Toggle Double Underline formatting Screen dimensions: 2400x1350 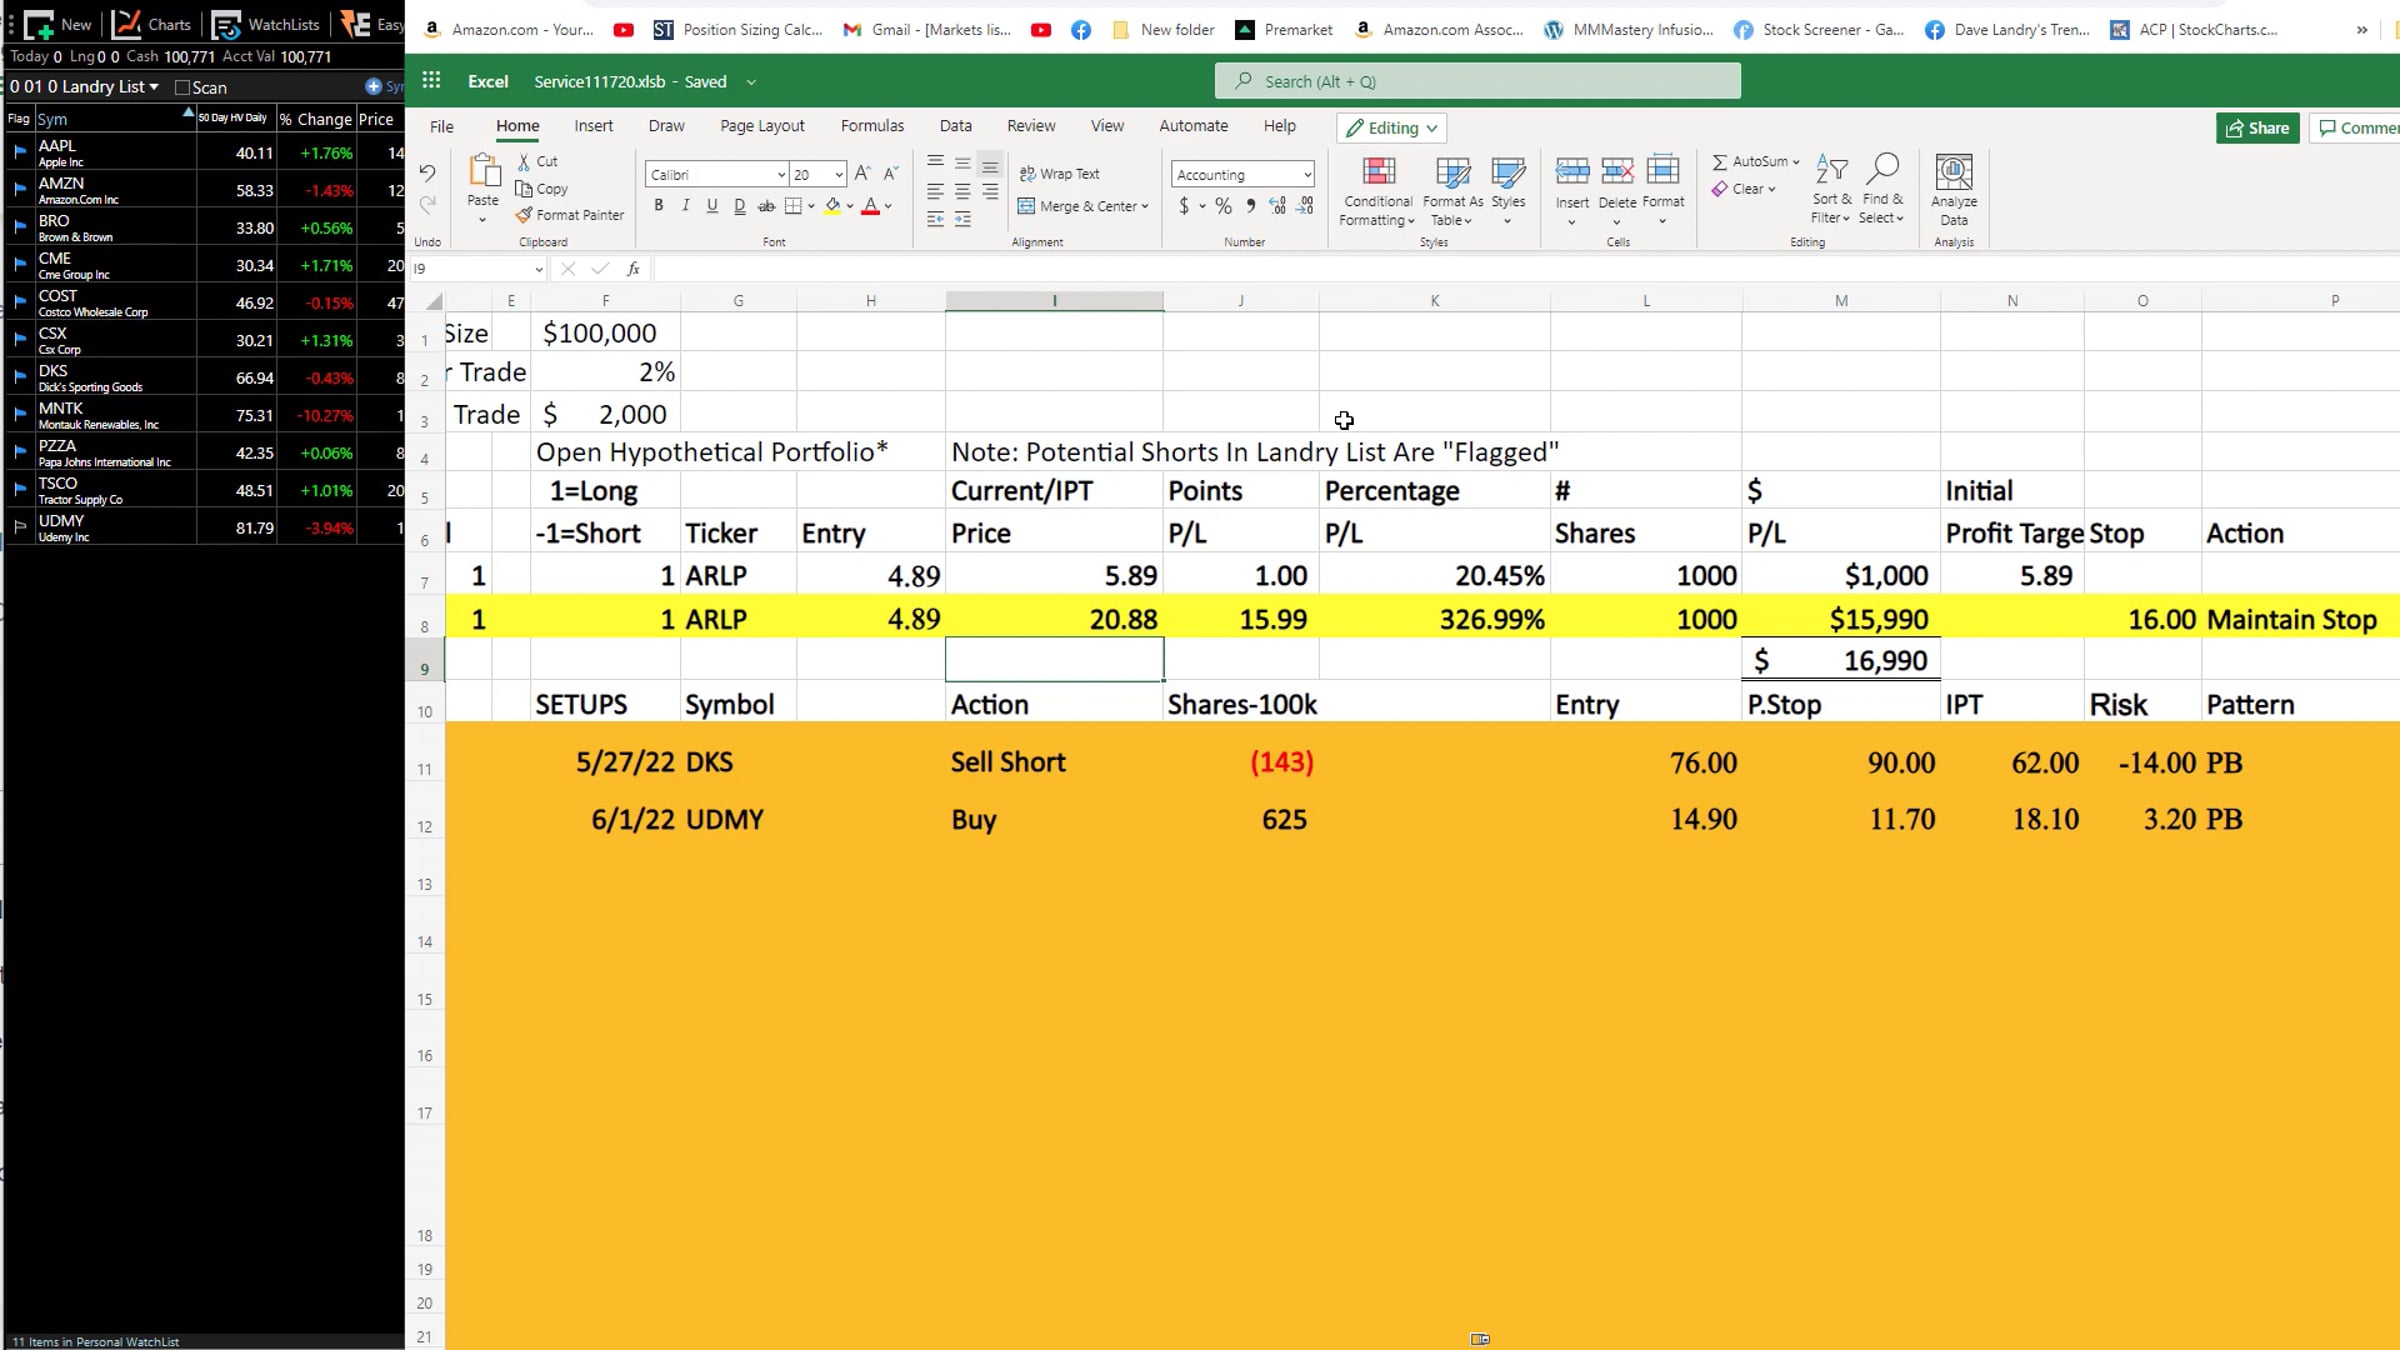pos(739,206)
